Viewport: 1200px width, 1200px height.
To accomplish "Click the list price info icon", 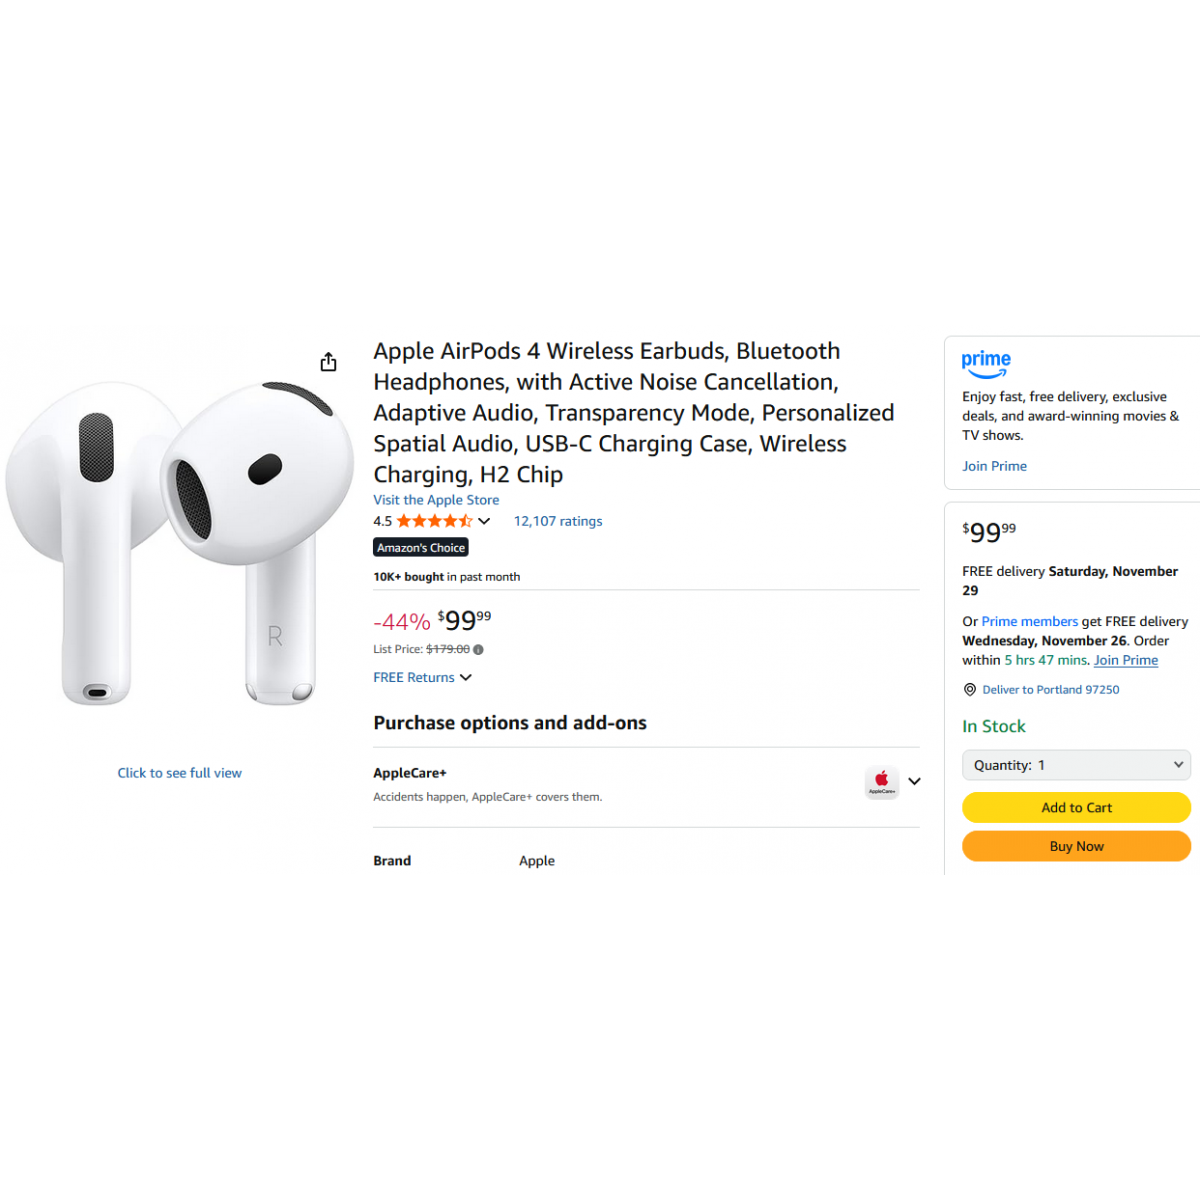I will 478,650.
